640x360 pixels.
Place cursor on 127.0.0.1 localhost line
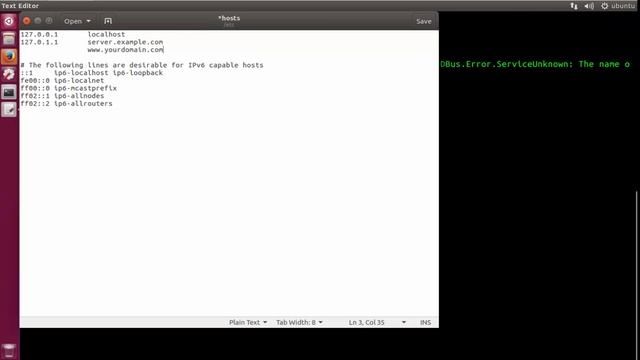(73, 35)
